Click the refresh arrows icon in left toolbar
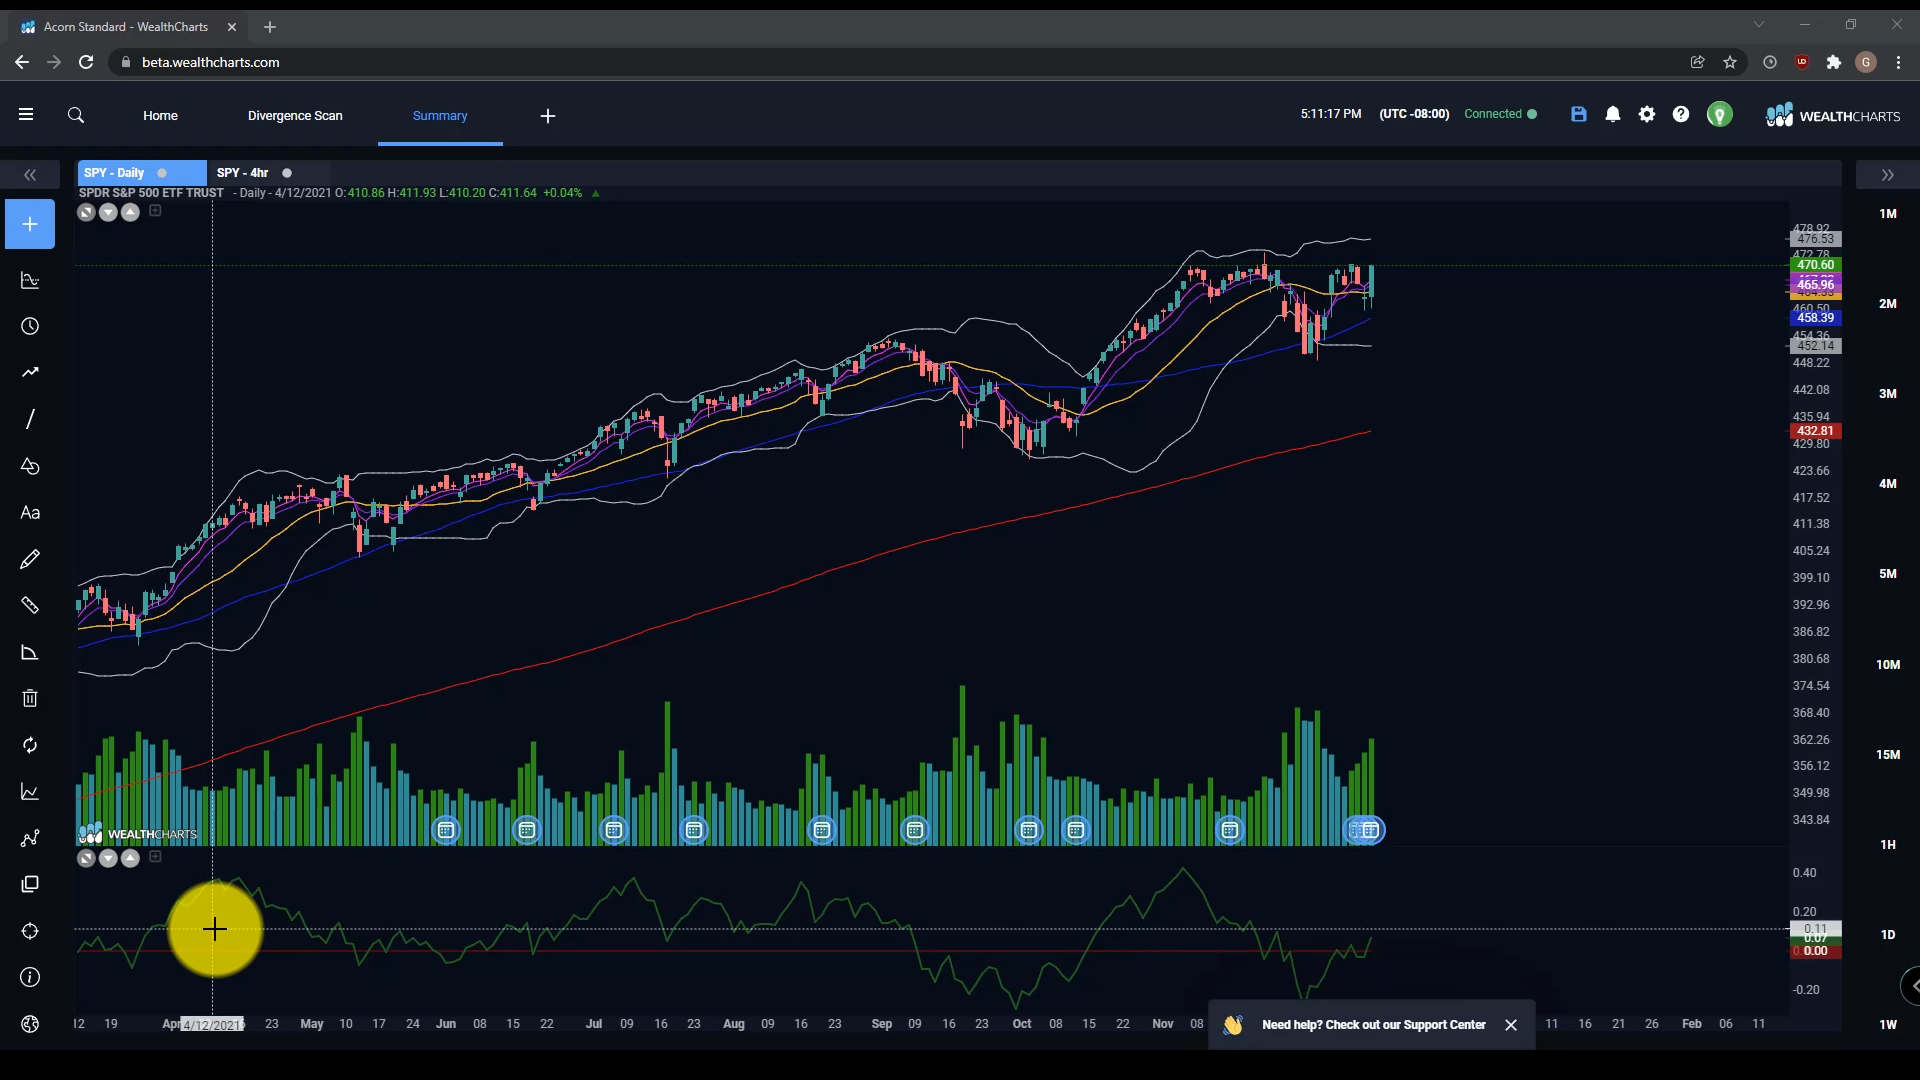Image resolution: width=1920 pixels, height=1080 pixels. click(x=30, y=745)
